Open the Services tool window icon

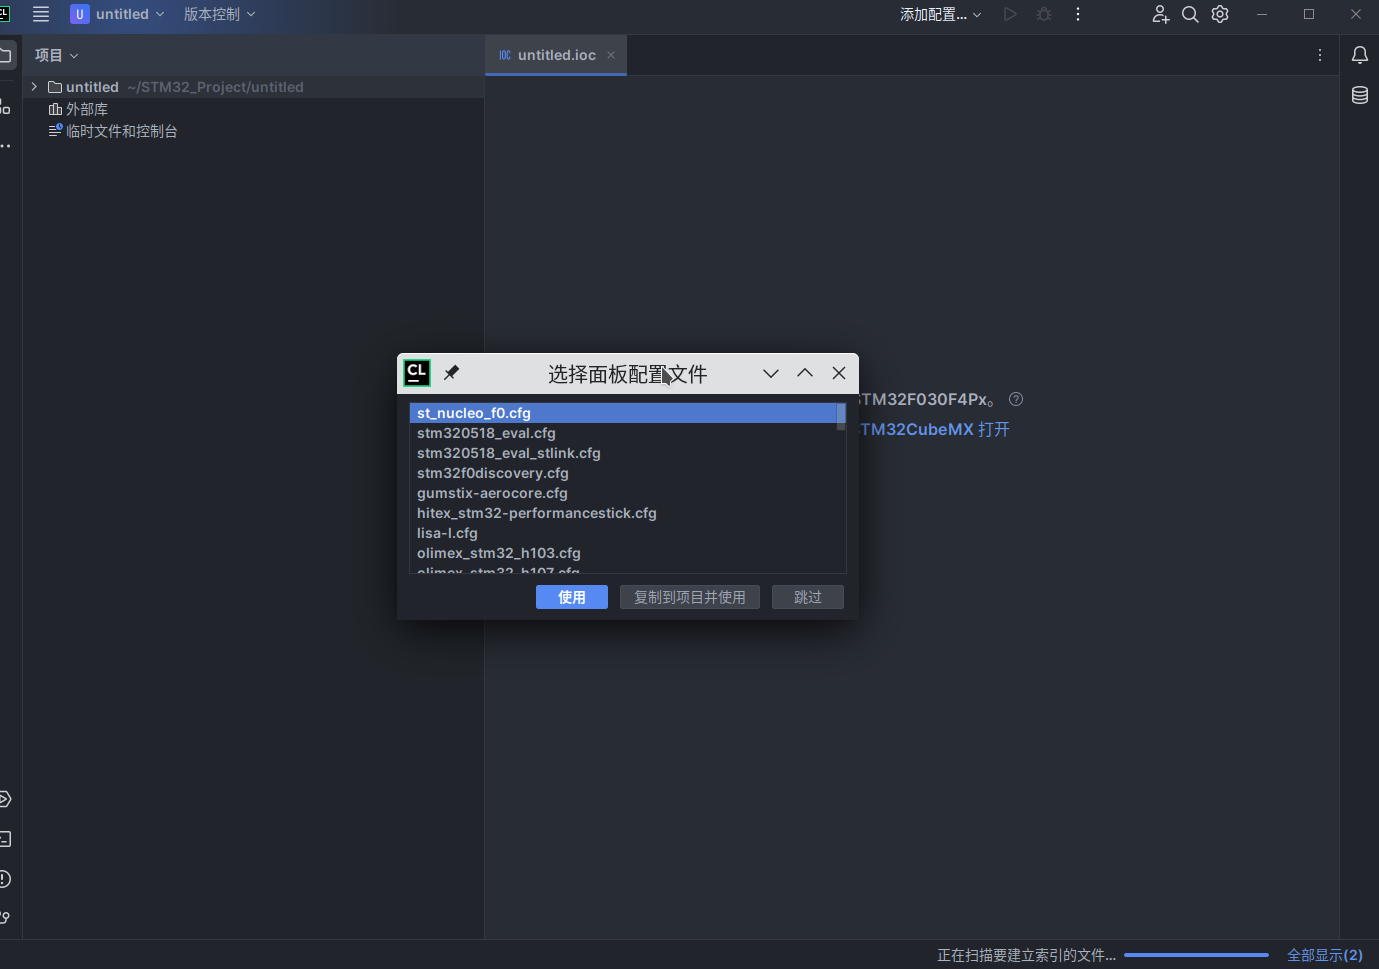click(x=6, y=799)
